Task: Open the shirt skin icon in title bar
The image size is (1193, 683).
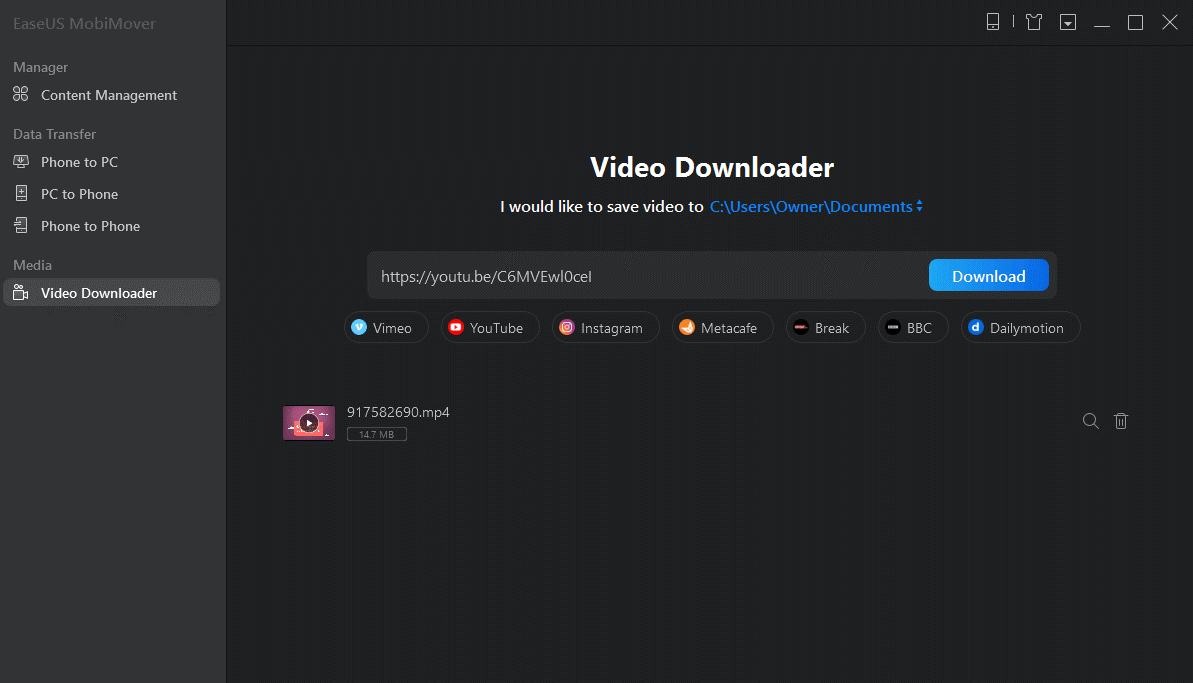Action: [1033, 22]
